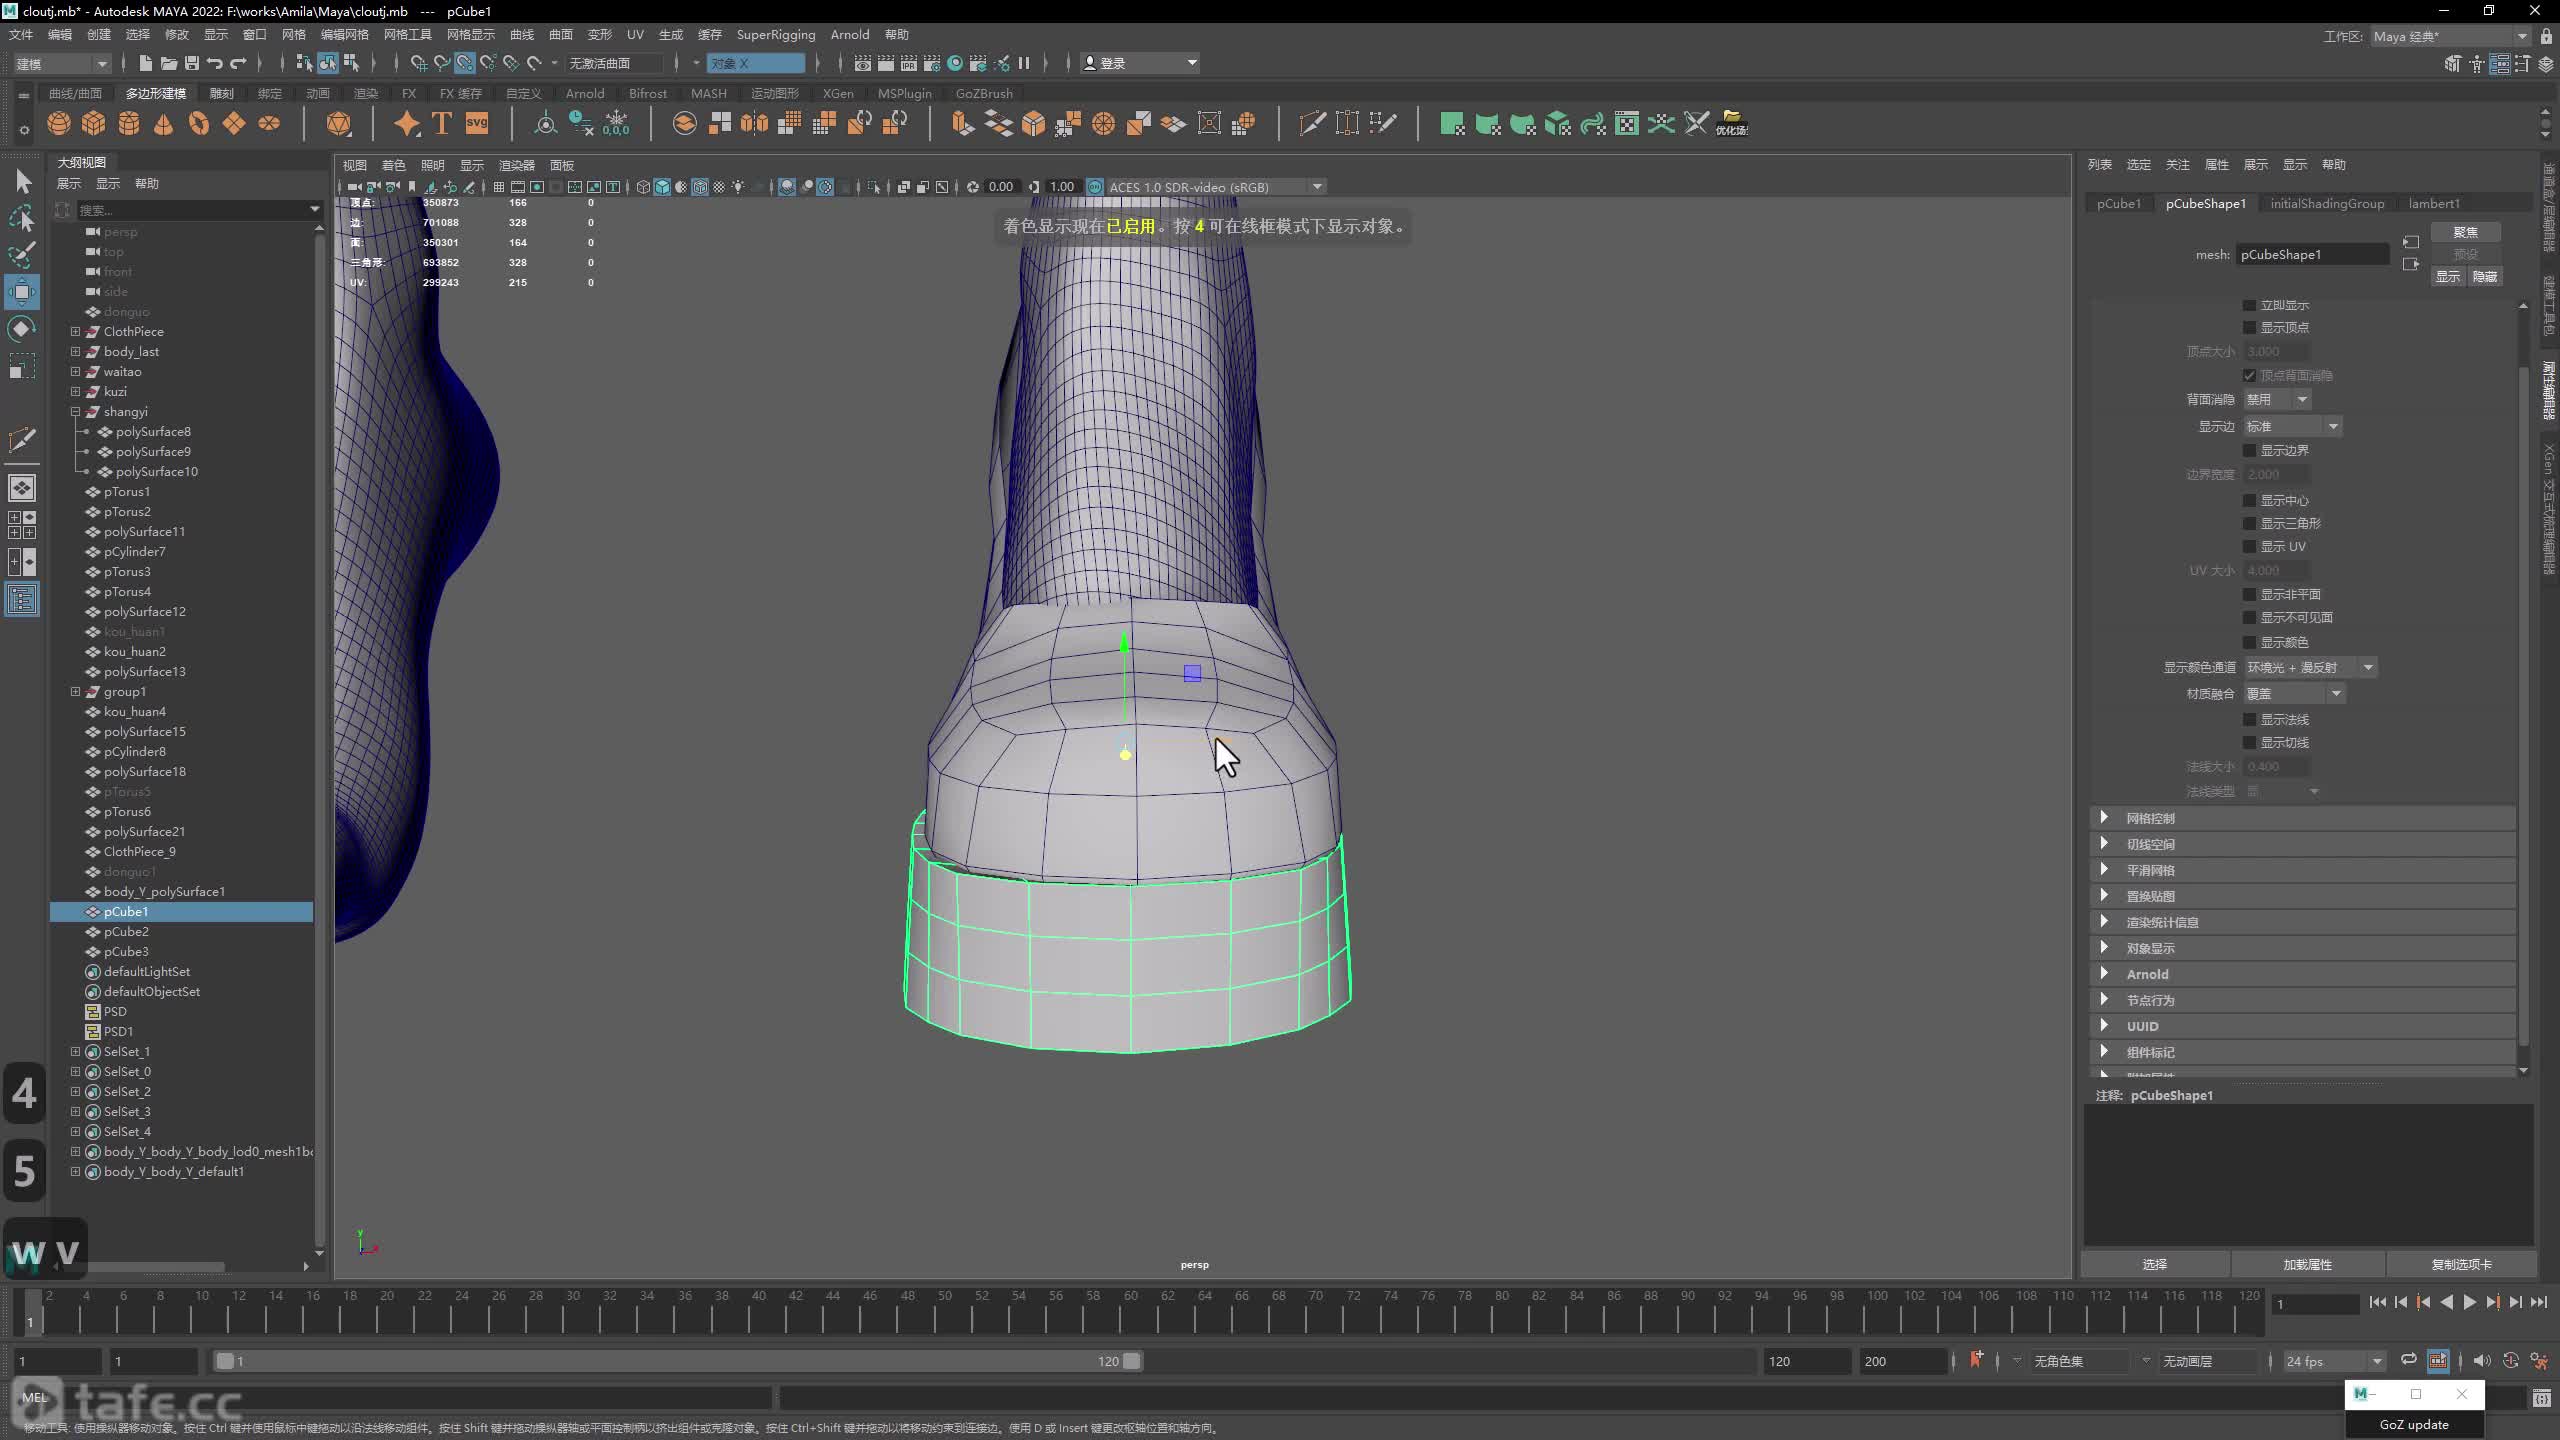Click the script editor icon at bottom right
The width and height of the screenshot is (2560, 1440).
[x=2542, y=1398]
